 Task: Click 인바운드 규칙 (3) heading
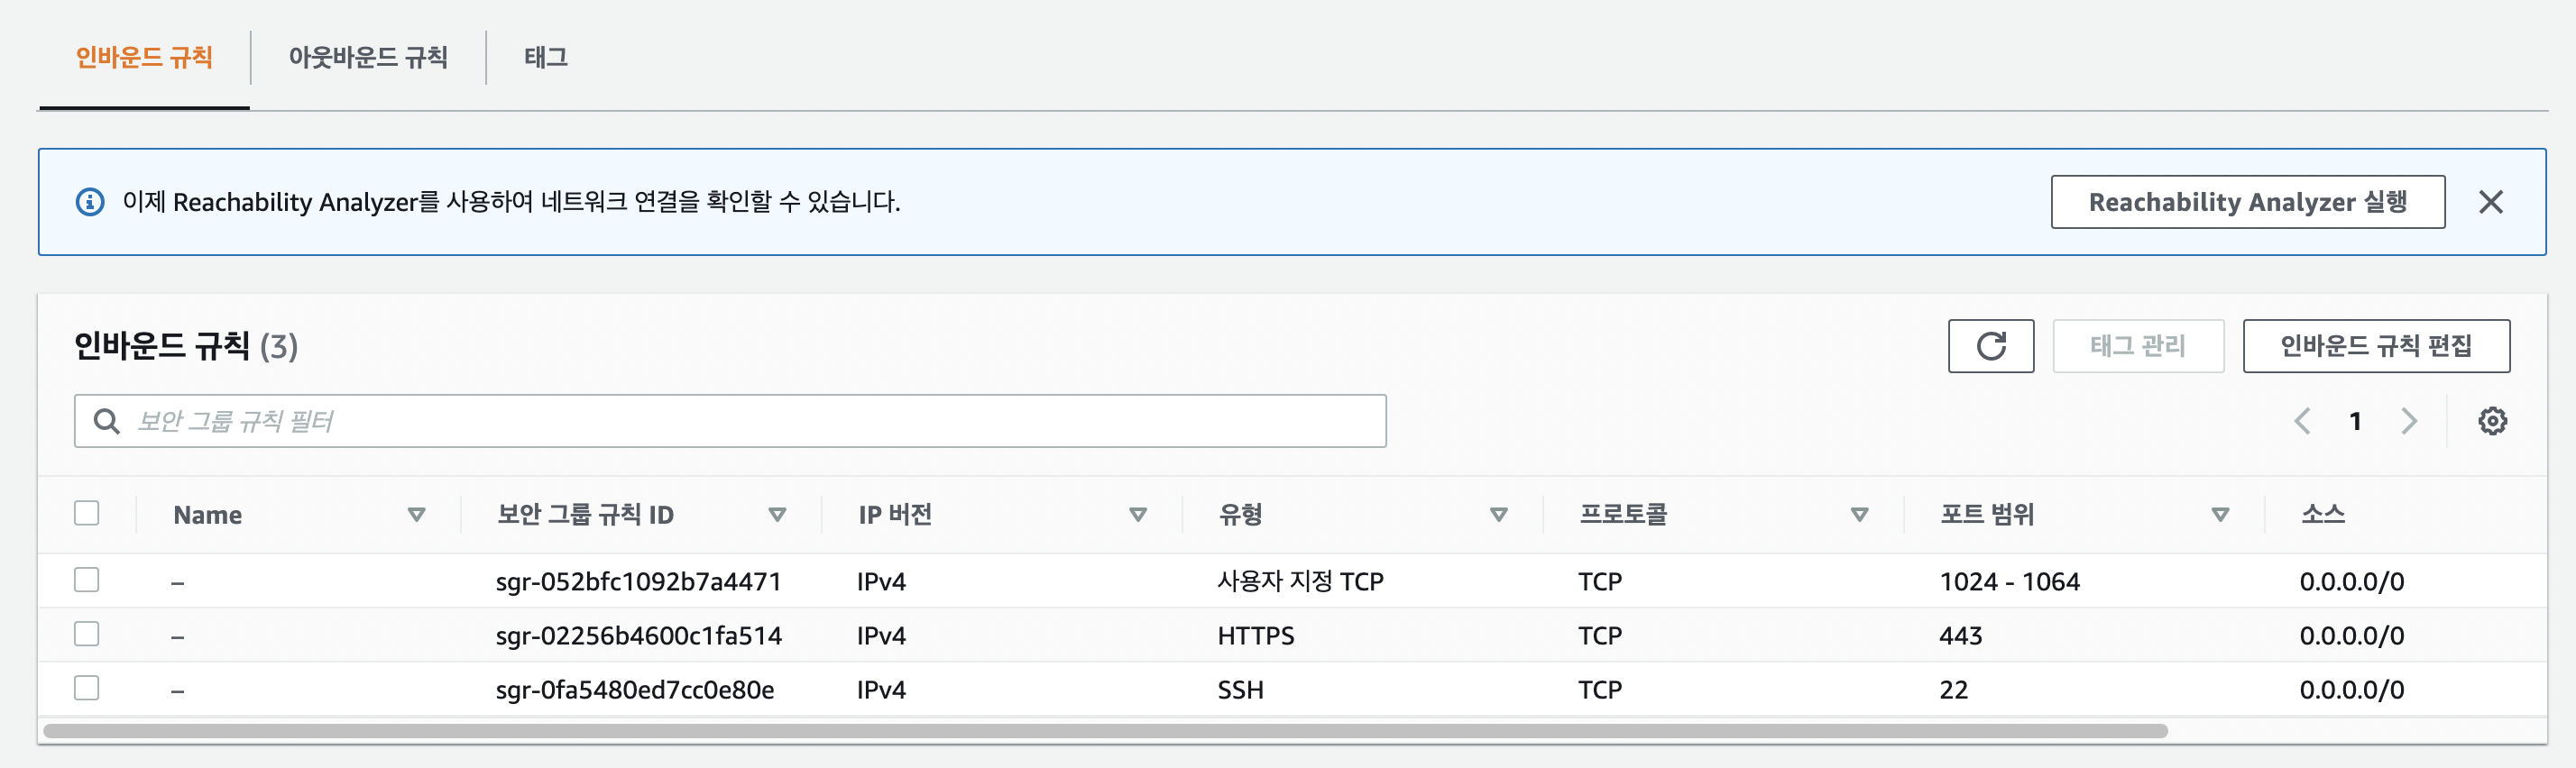click(x=186, y=346)
